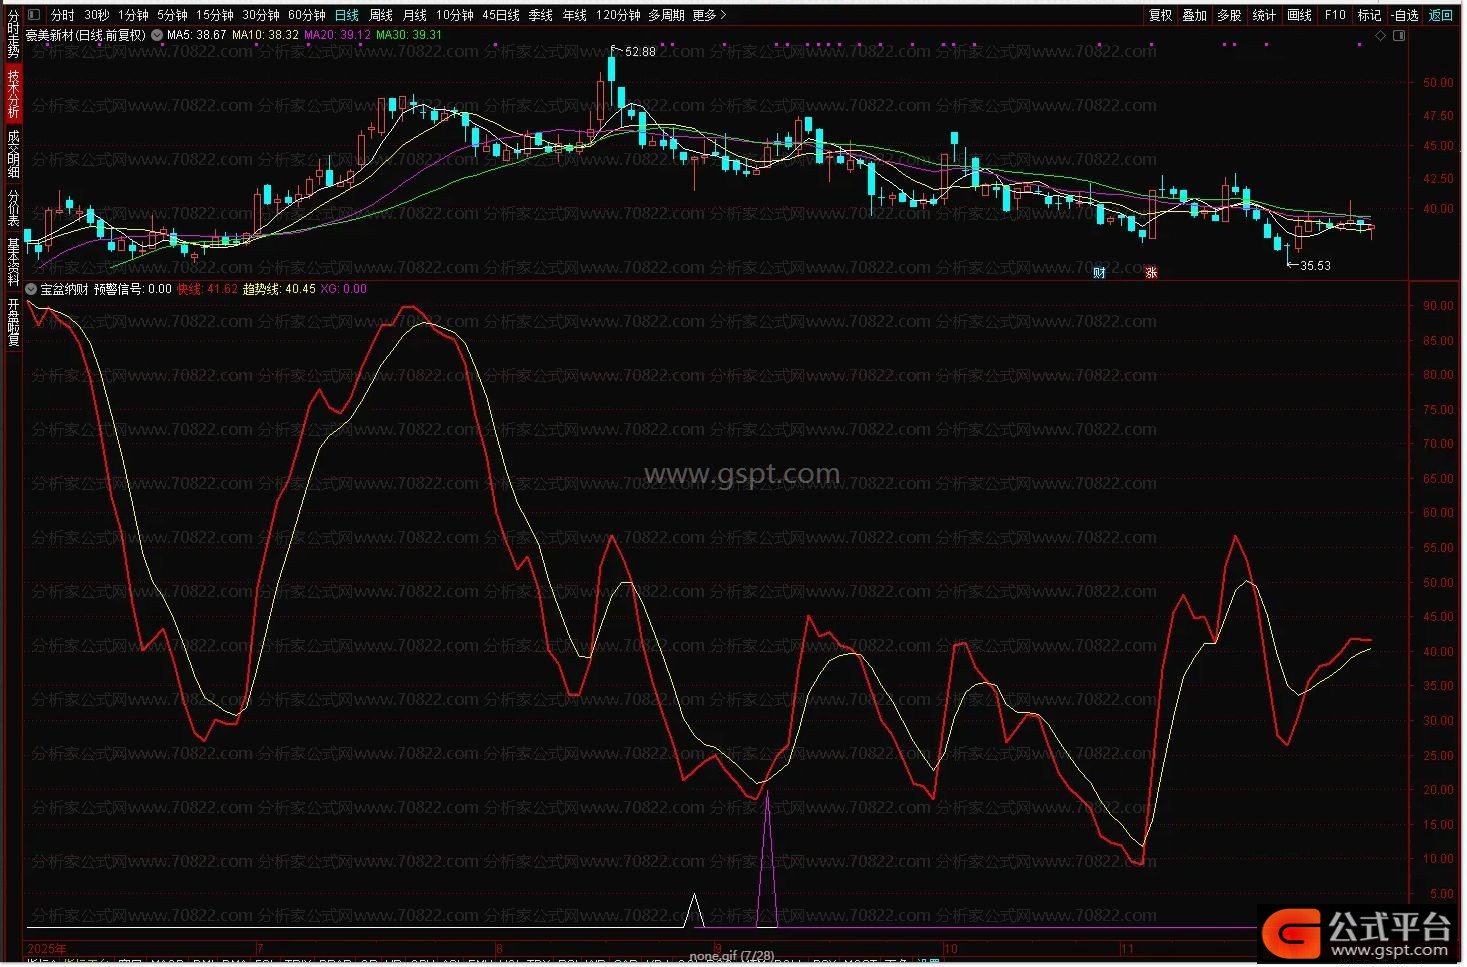
Task: Click the panel layout icon before 分时
Action: tap(34, 15)
